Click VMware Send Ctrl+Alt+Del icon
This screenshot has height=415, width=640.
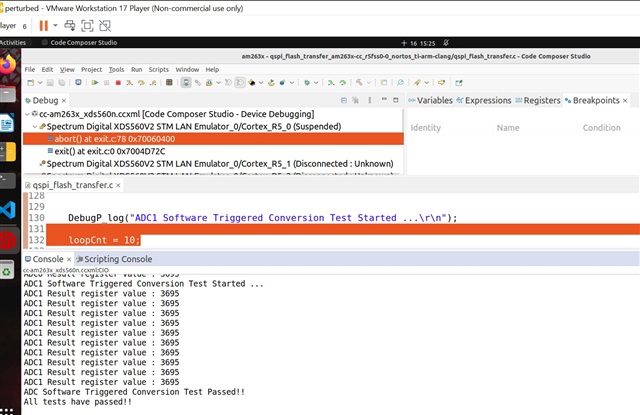(x=70, y=26)
